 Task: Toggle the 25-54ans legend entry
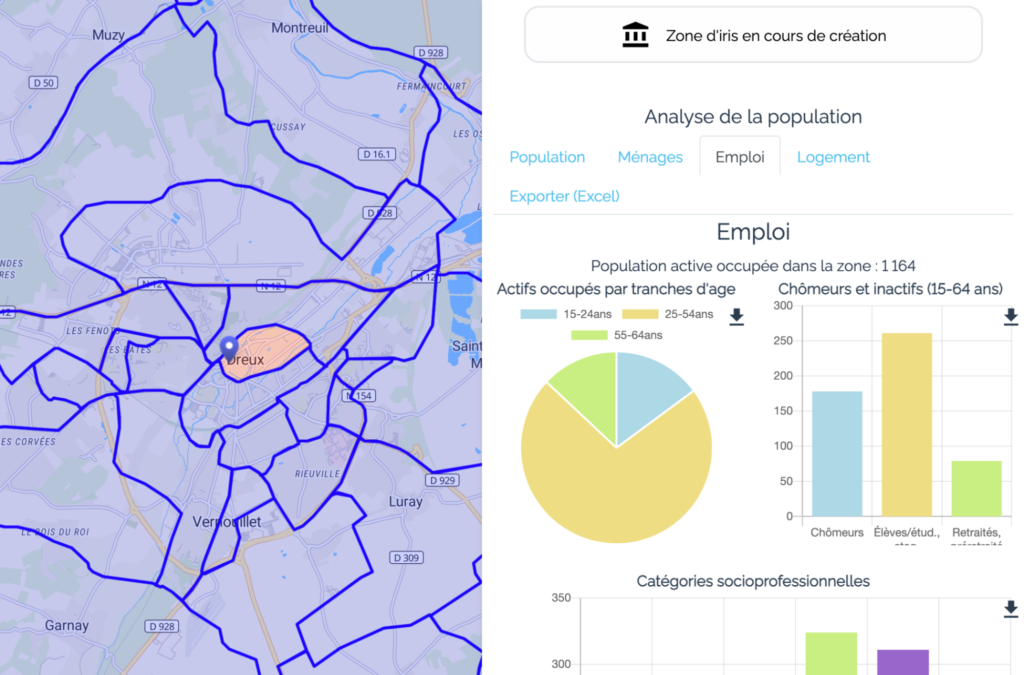click(x=670, y=313)
